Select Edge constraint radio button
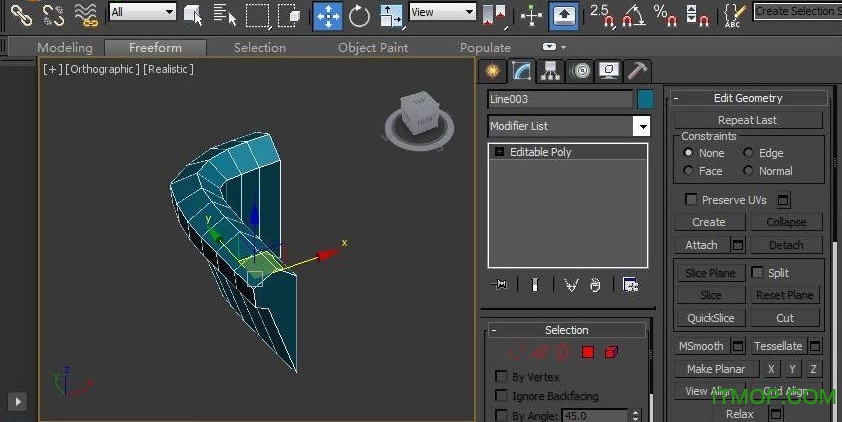This screenshot has height=422, width=842. tap(748, 152)
